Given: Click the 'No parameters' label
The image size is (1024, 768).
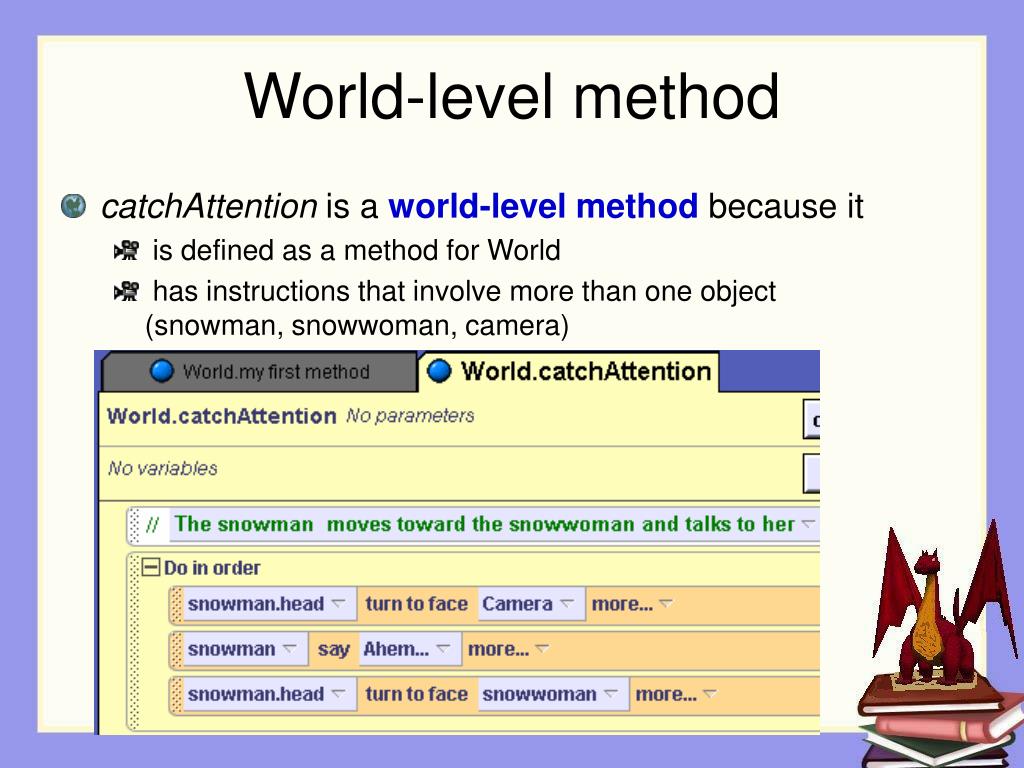Looking at the screenshot, I should (410, 415).
